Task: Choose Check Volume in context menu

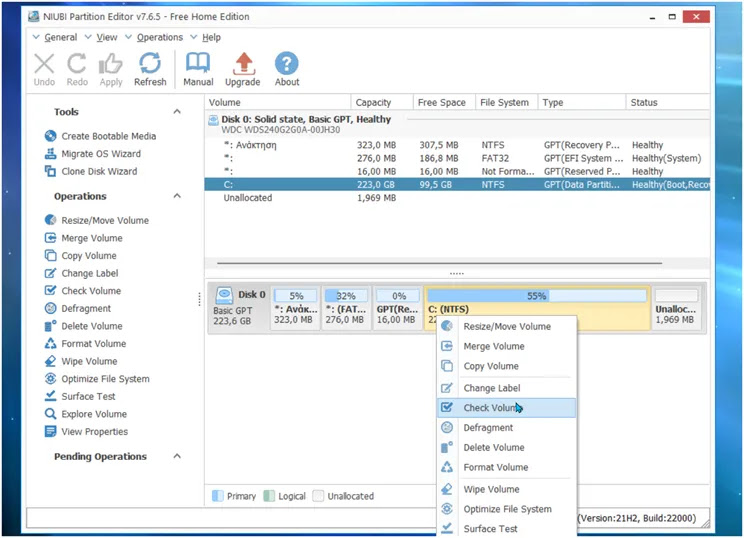Action: (507, 408)
